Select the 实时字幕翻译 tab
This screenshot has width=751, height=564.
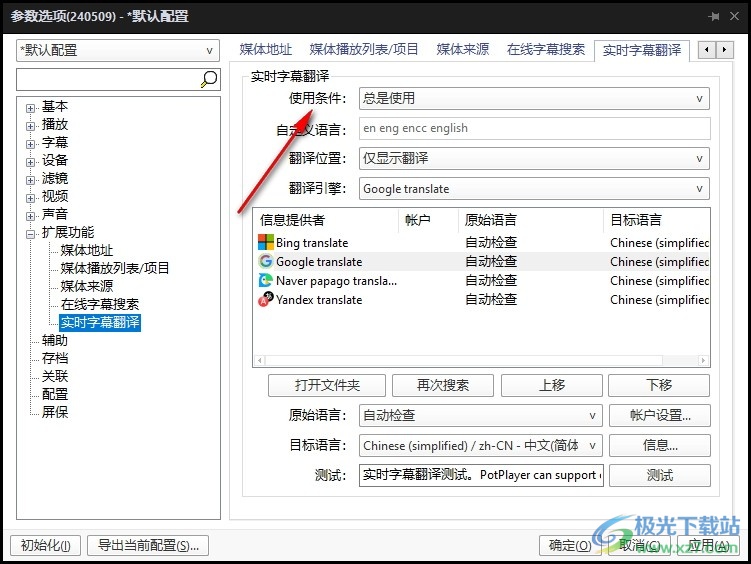(642, 50)
